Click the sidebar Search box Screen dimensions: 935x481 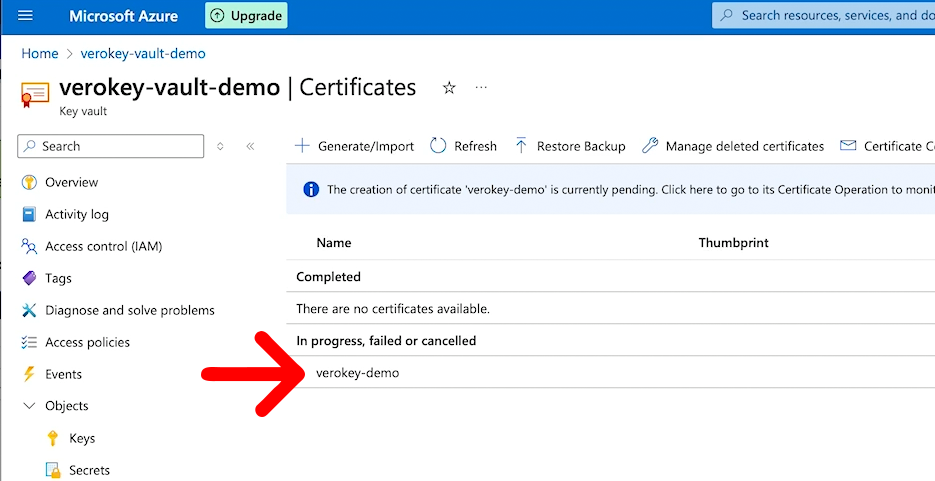(111, 146)
